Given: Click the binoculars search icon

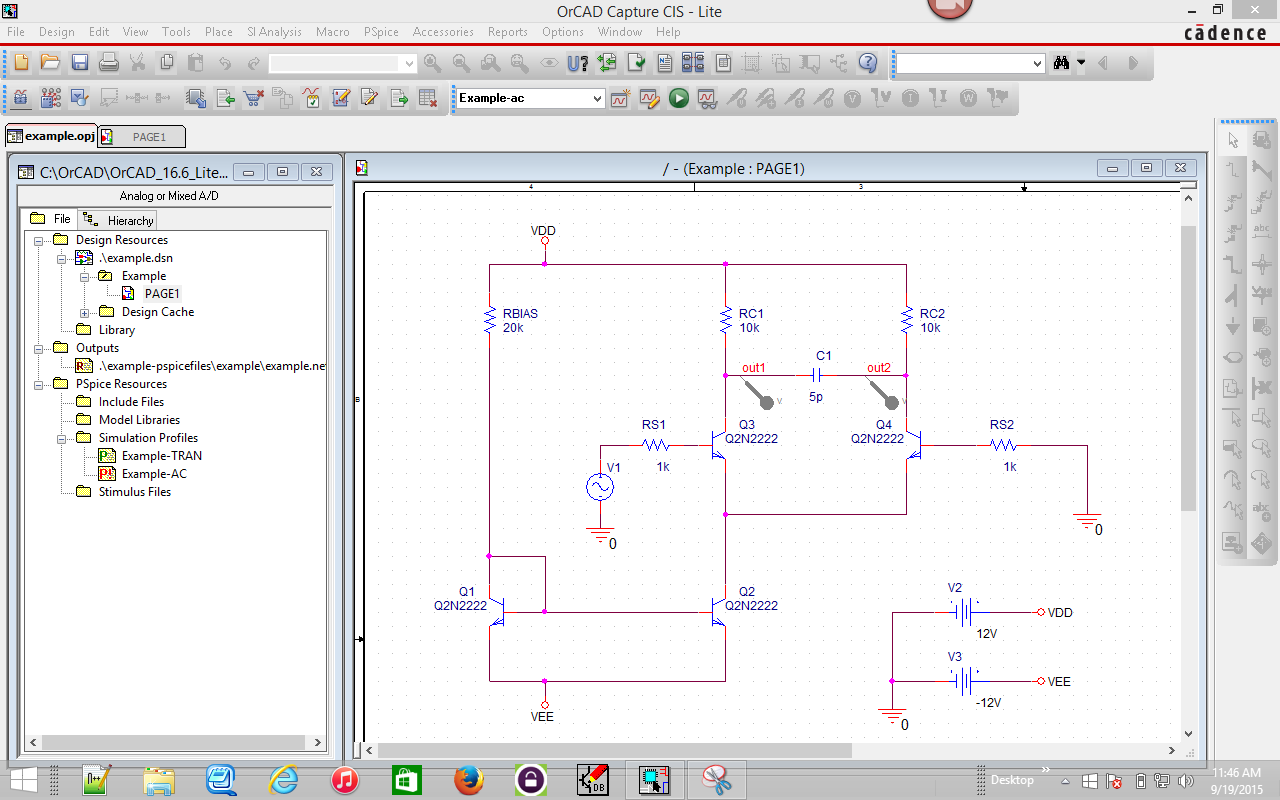Looking at the screenshot, I should click(x=1062, y=63).
